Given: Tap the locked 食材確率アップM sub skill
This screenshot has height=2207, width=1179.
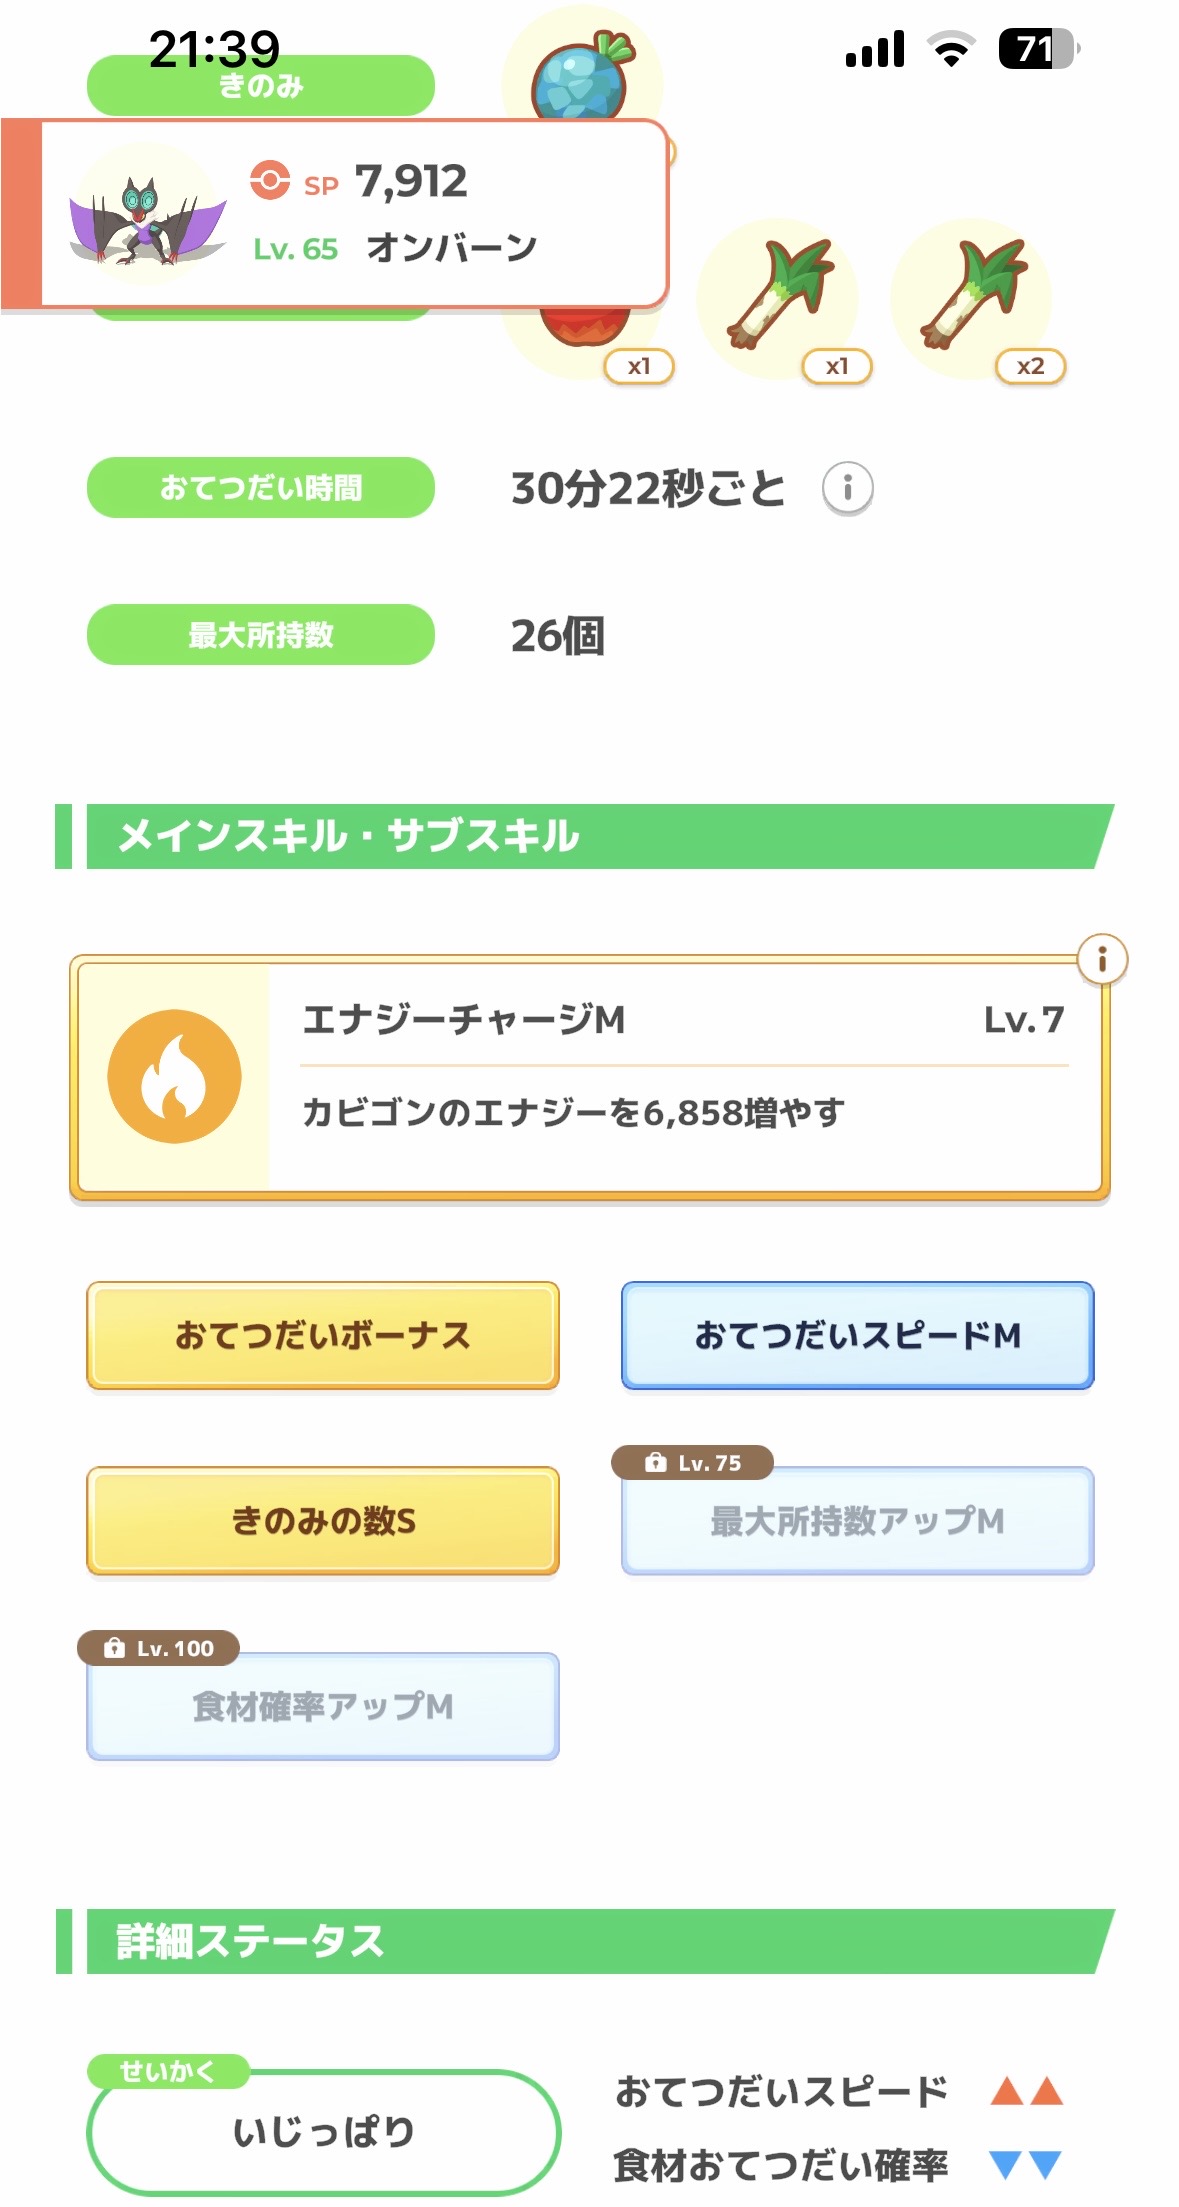Looking at the screenshot, I should (322, 1706).
